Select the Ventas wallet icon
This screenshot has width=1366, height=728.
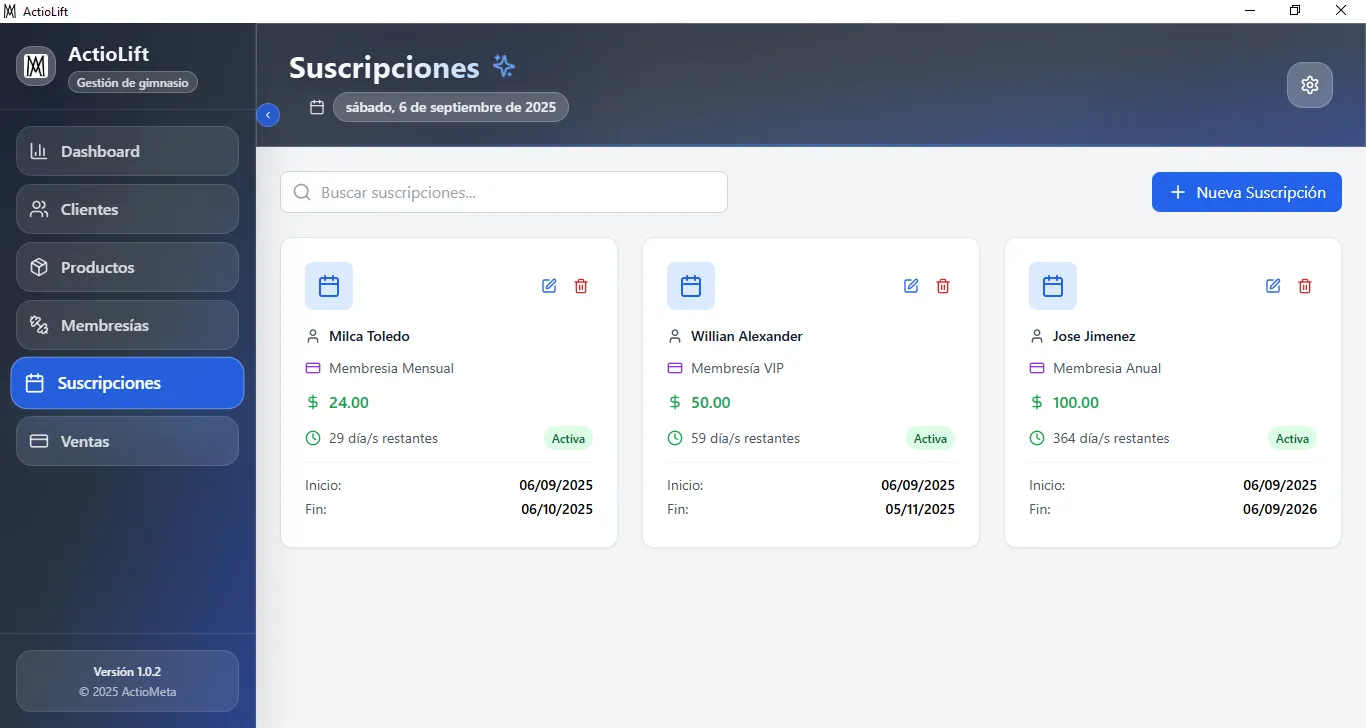pyautogui.click(x=40, y=440)
